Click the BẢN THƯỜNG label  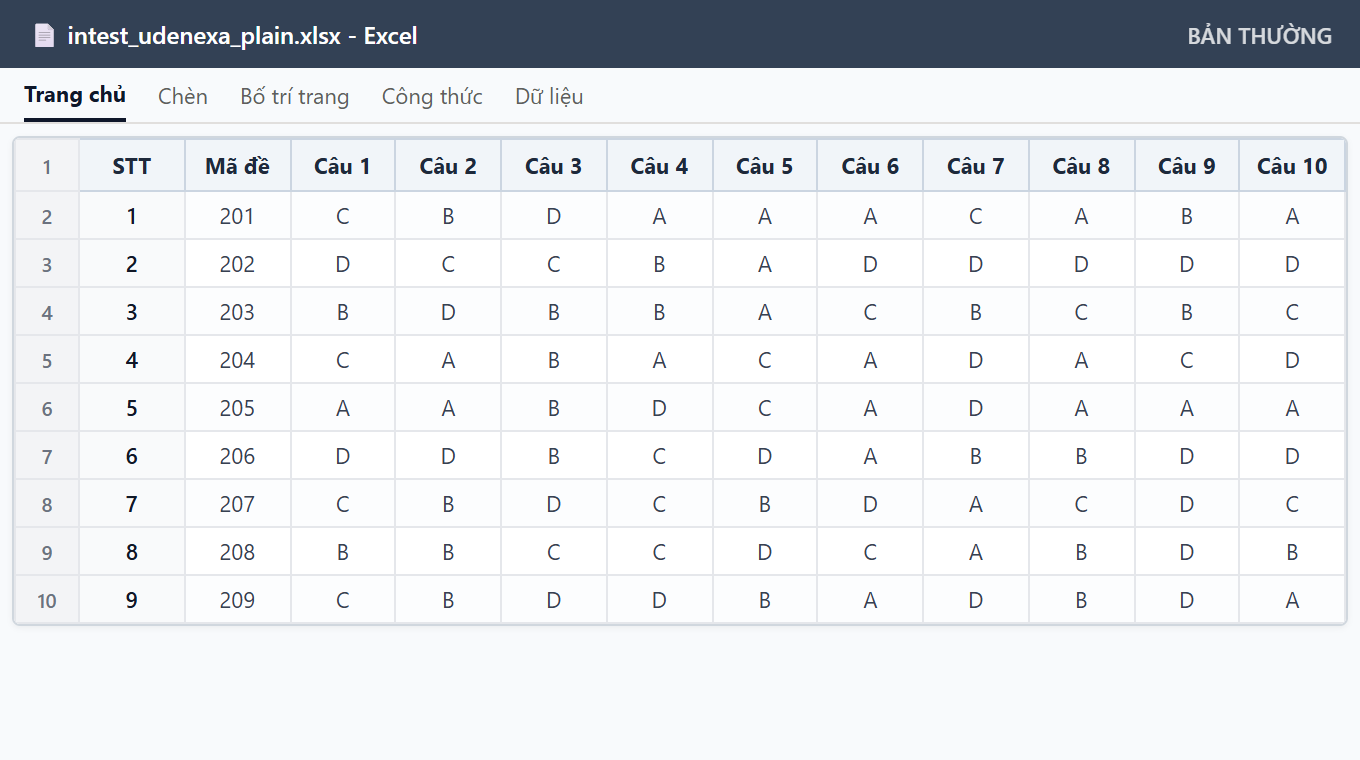click(1260, 36)
